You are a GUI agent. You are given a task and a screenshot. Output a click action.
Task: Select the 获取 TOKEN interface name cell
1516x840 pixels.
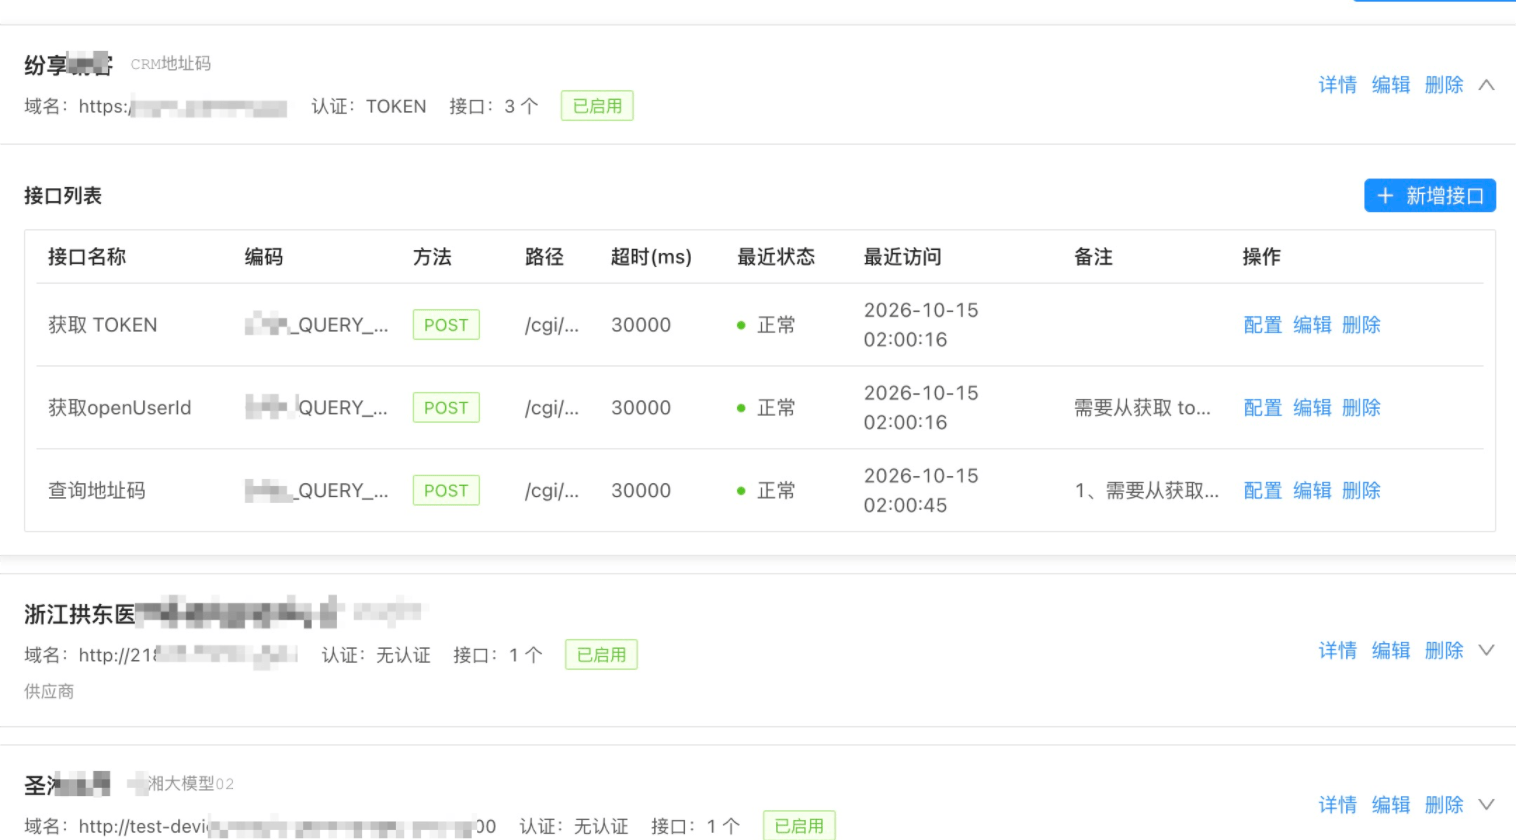tap(103, 325)
